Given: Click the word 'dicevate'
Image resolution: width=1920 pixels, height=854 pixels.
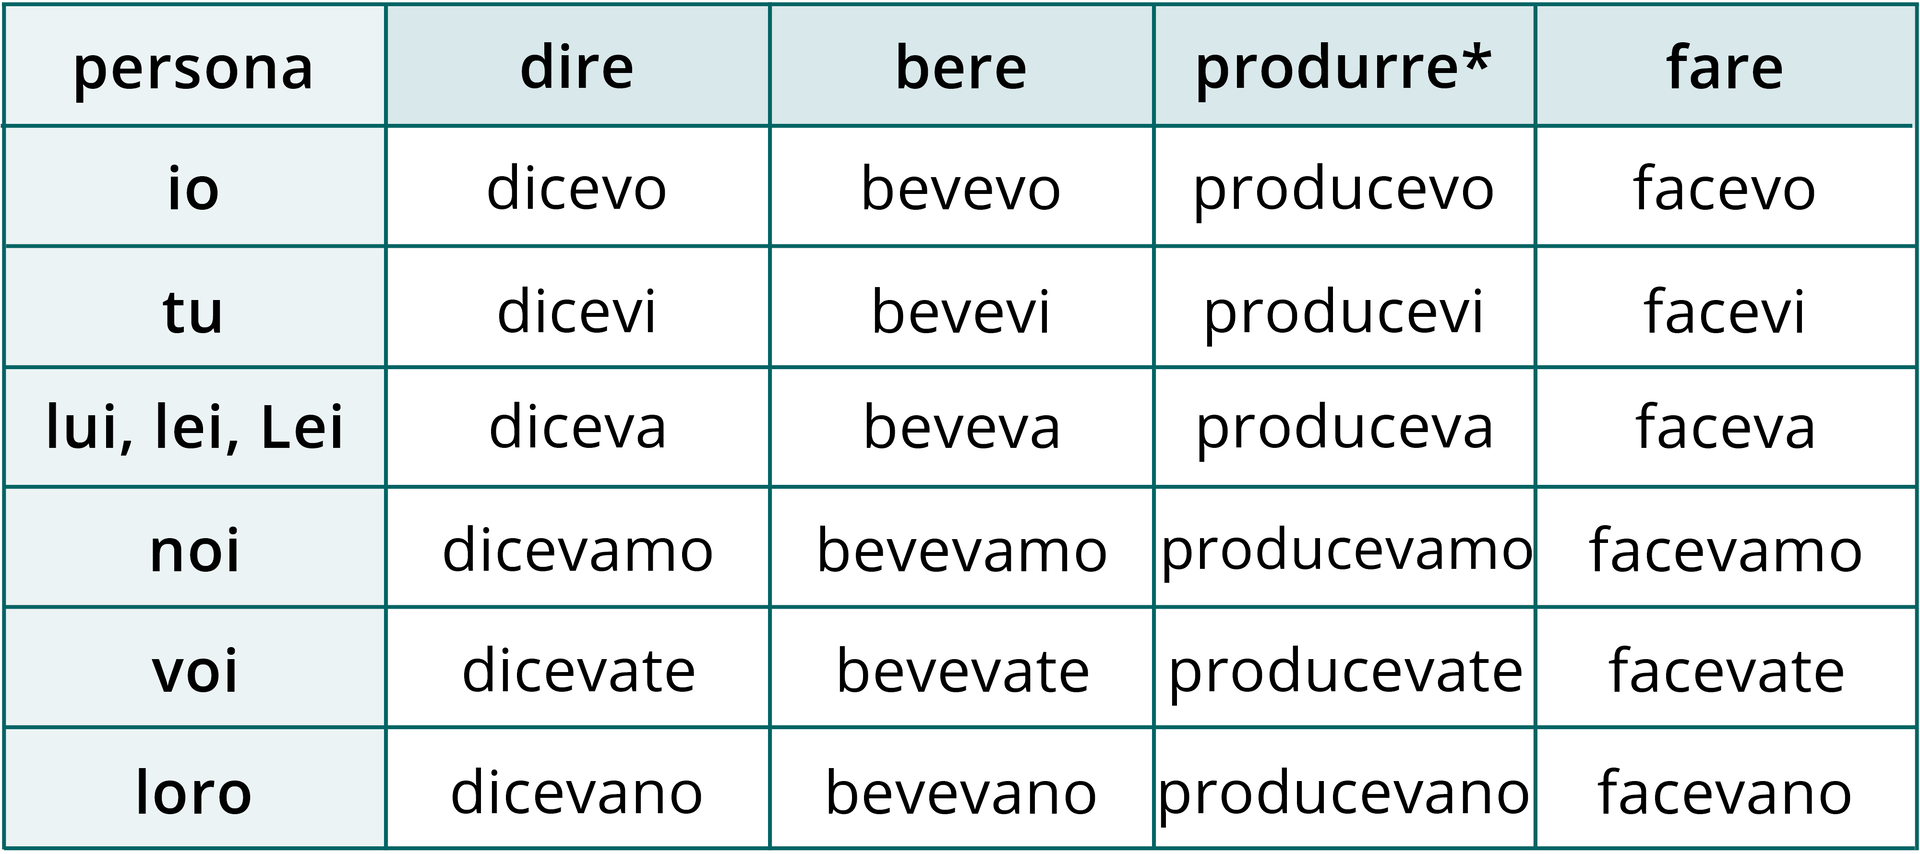Looking at the screenshot, I should [578, 670].
